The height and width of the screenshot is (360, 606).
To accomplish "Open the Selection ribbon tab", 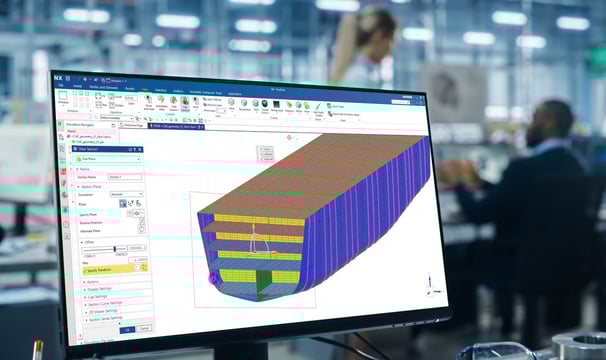I will tap(160, 90).
